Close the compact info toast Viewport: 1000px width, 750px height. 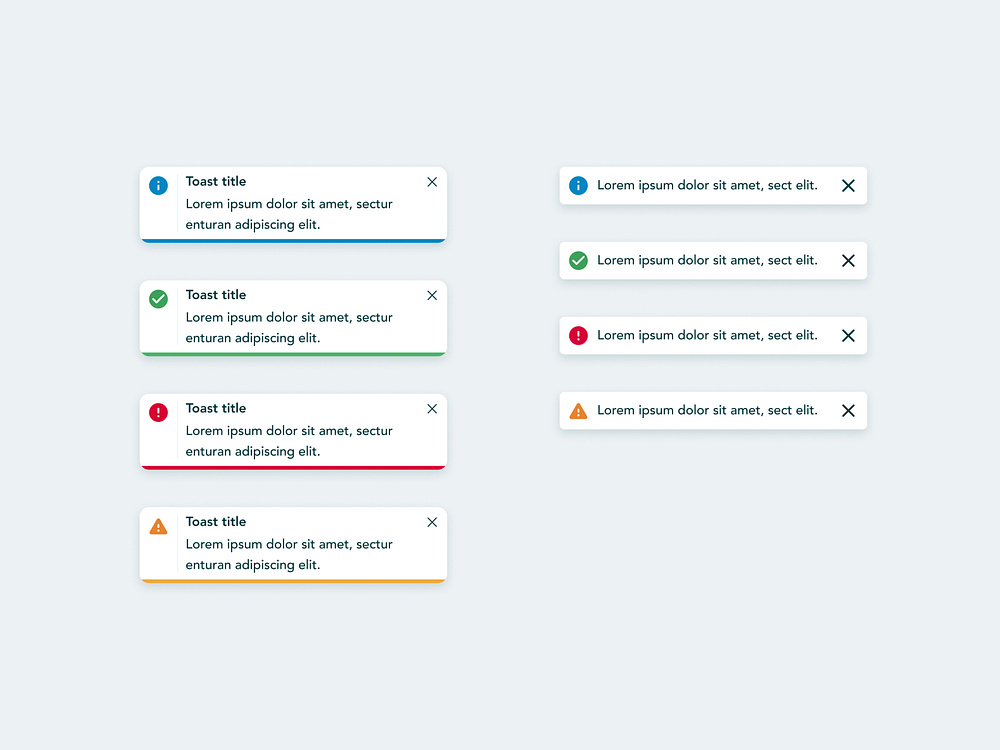848,186
